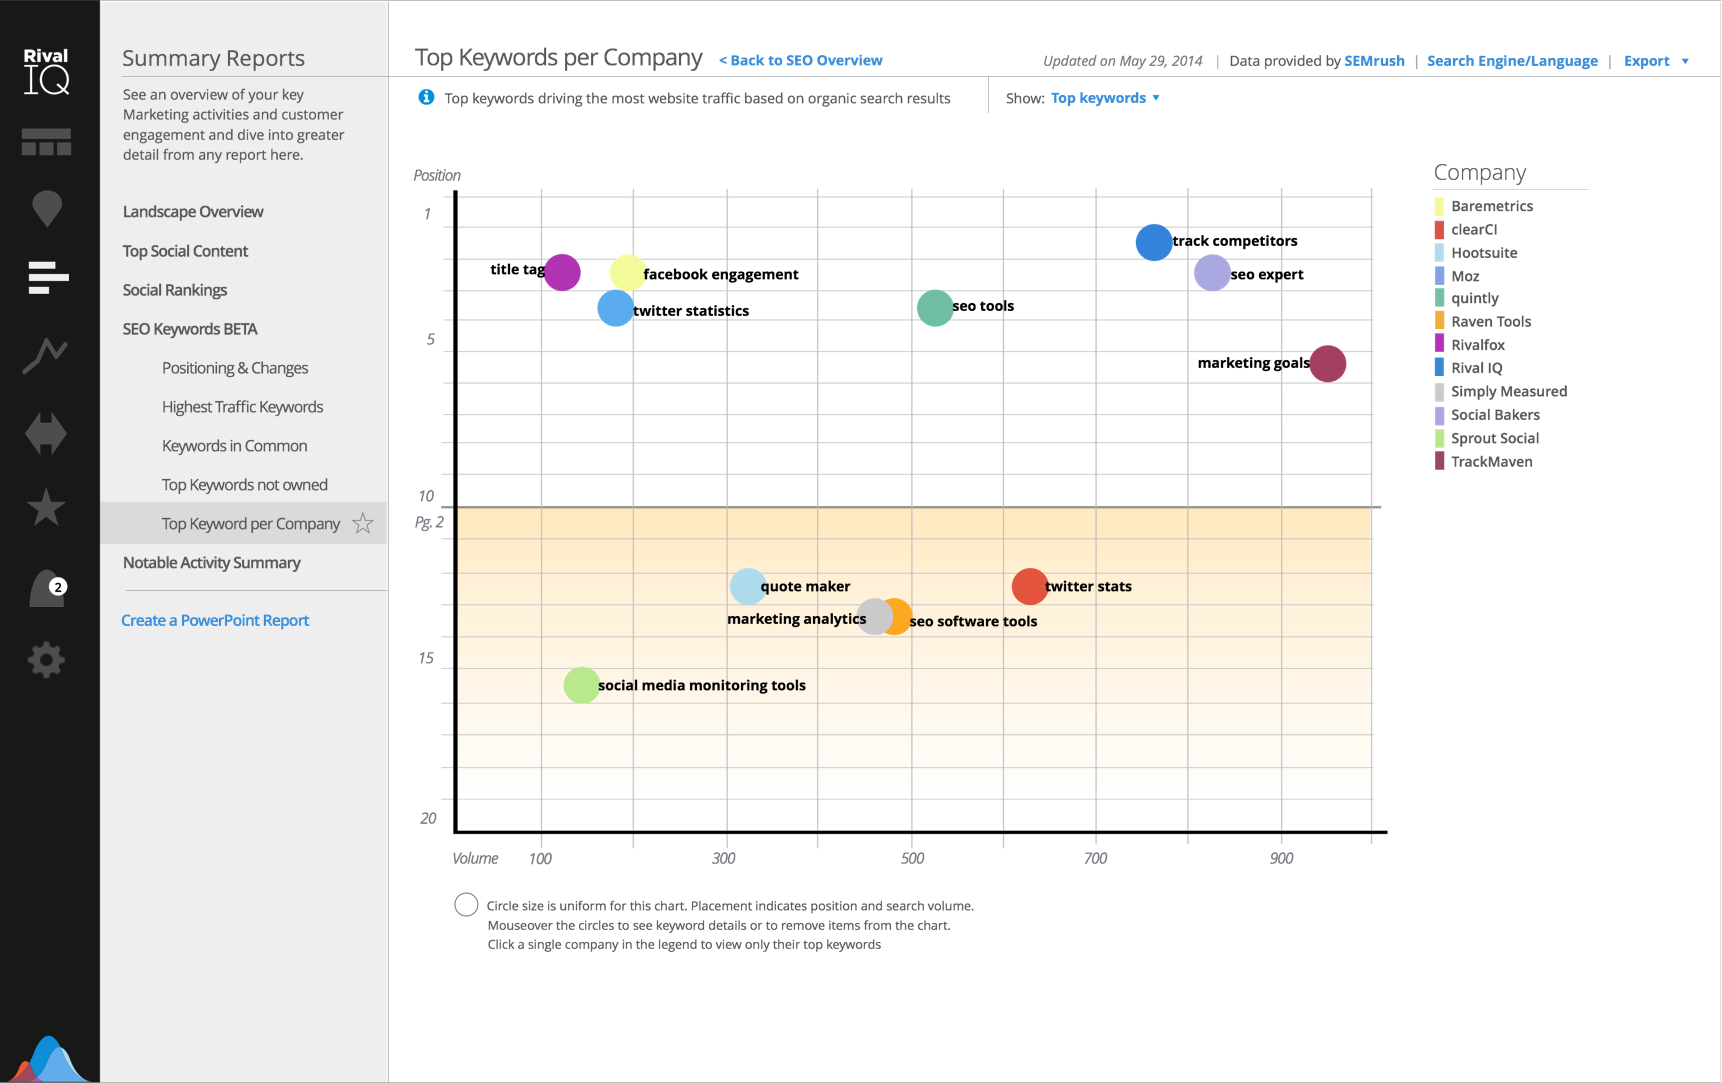
Task: Open the settings gear in sidebar
Action: [x=46, y=659]
